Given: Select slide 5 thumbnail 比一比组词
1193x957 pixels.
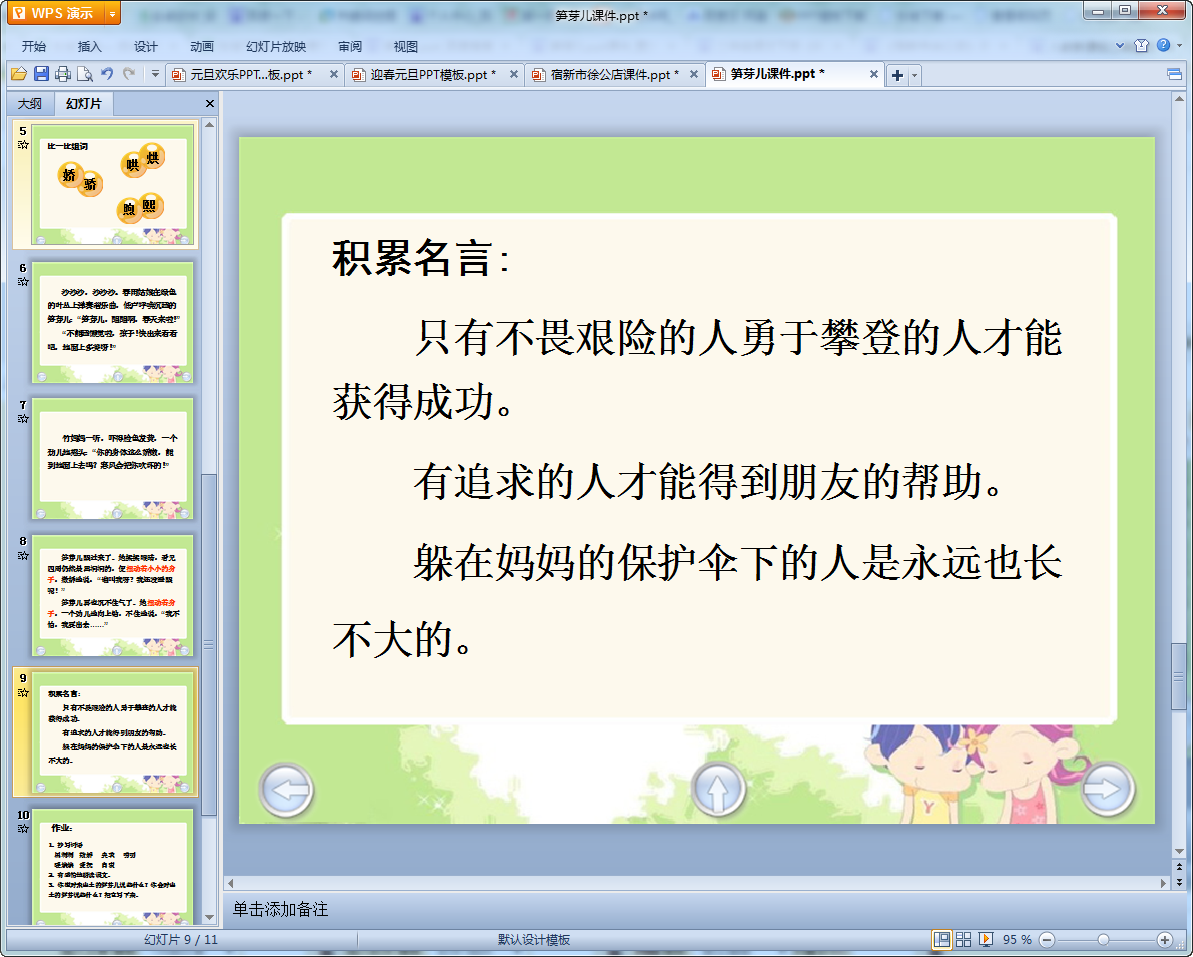Looking at the screenshot, I should (x=113, y=184).
